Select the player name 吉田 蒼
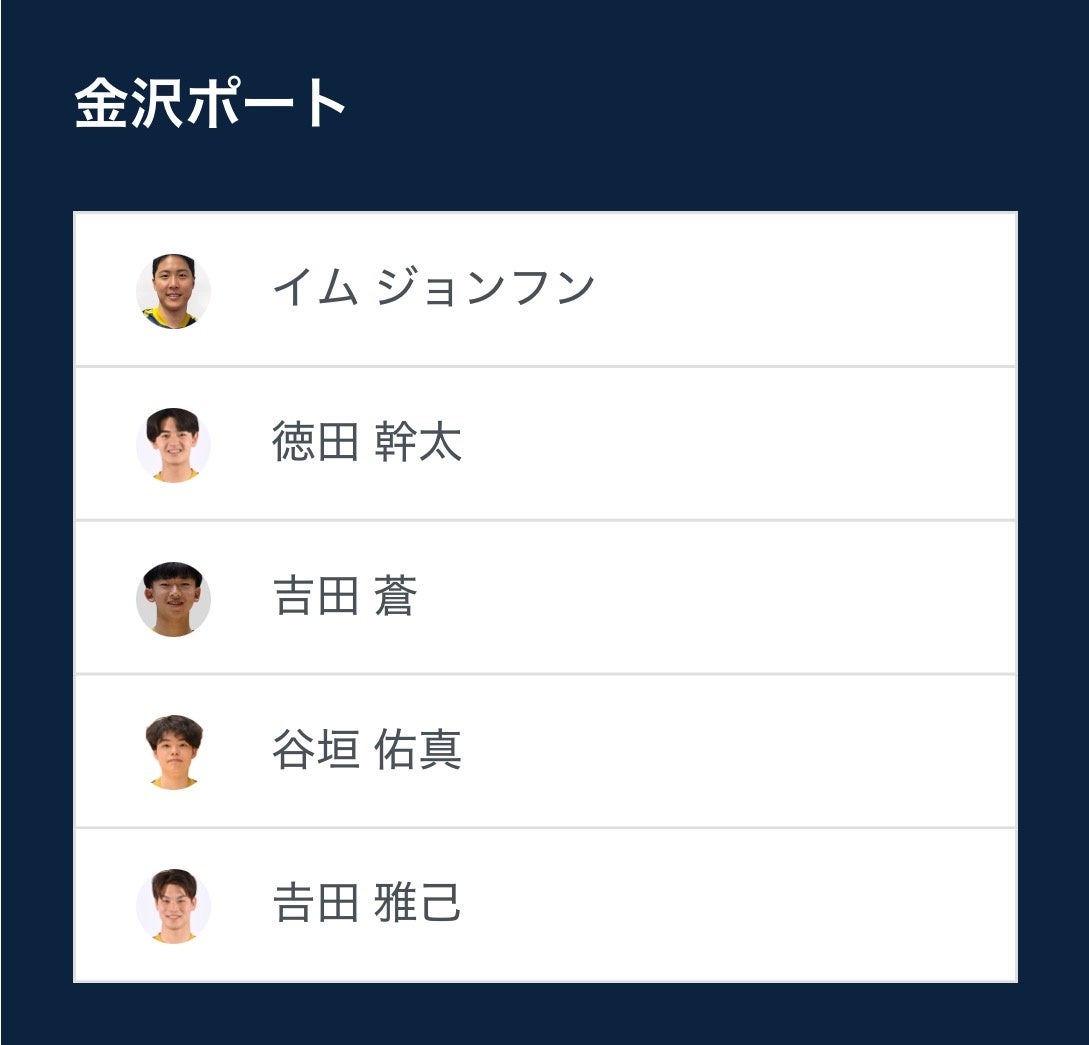Viewport: 1089px width, 1045px height. (344, 597)
